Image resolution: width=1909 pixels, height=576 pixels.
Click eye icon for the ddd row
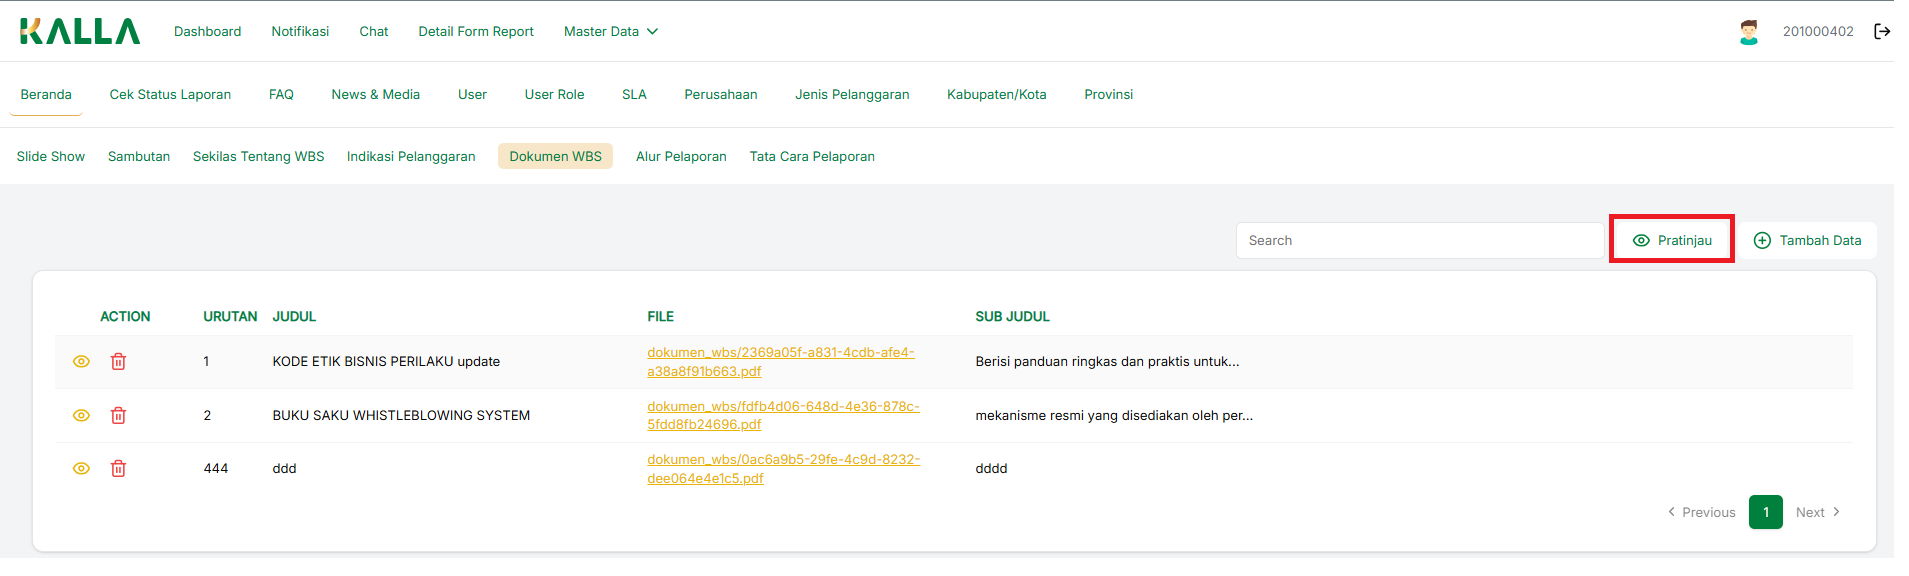coord(82,468)
